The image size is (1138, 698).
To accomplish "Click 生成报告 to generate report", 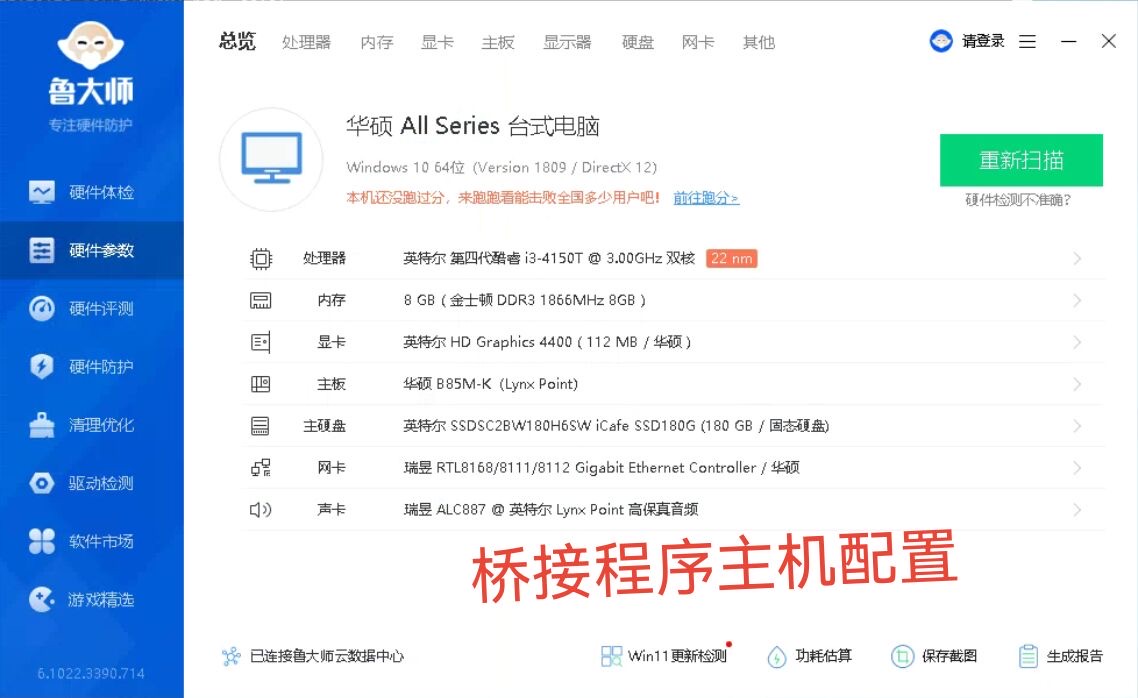I will [1060, 656].
